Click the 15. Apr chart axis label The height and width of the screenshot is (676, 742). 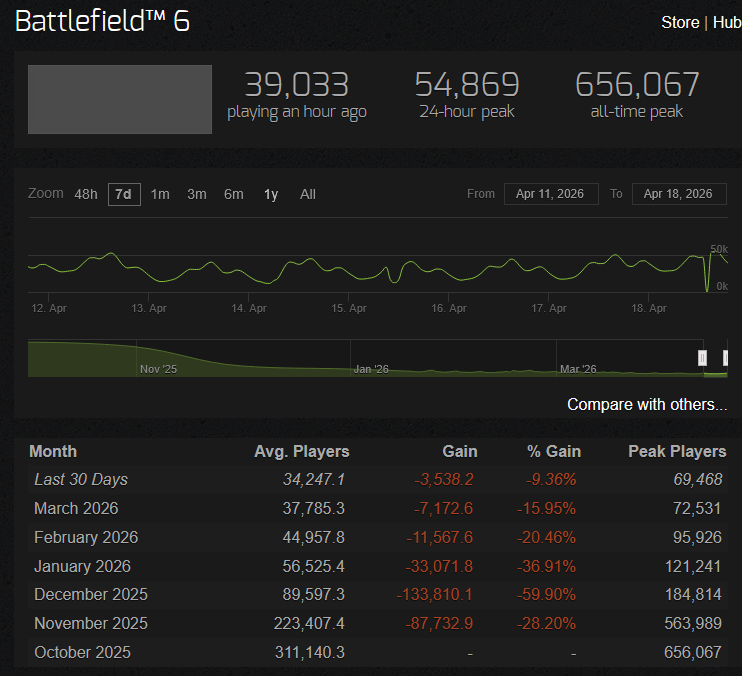(x=349, y=308)
